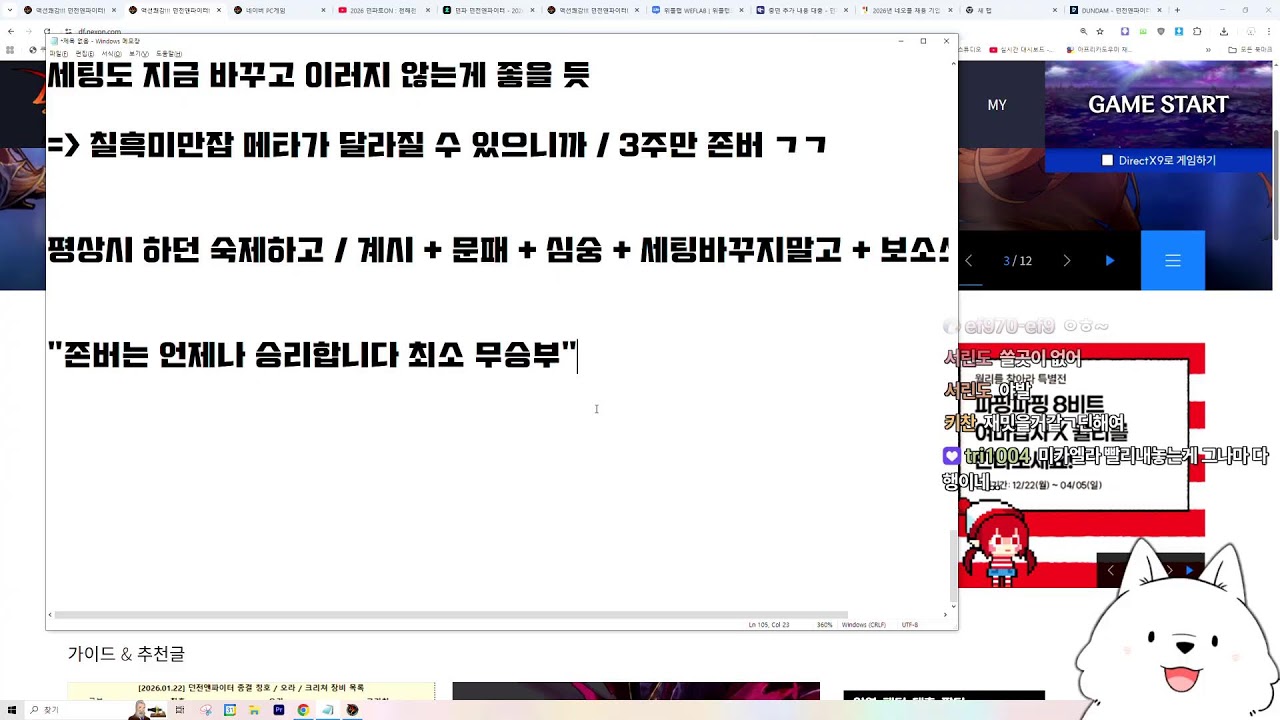Open the 파일 menu in Notepad
The height and width of the screenshot is (720, 1280).
(x=58, y=54)
